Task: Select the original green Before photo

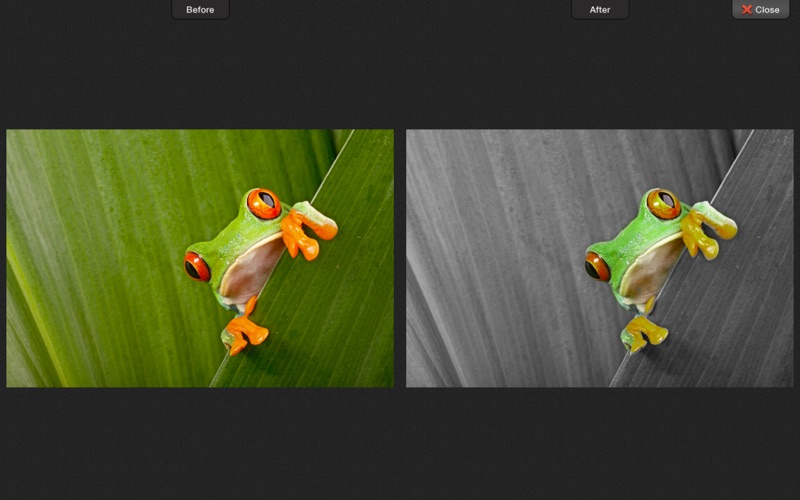Action: (x=200, y=258)
